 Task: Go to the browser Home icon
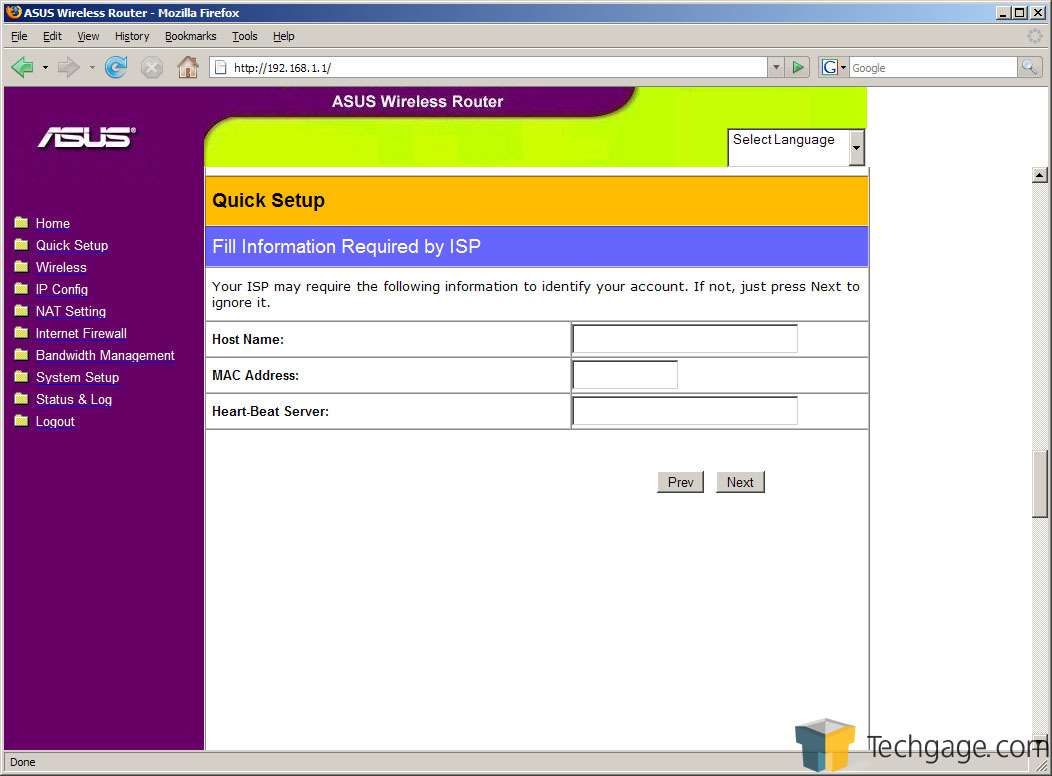tap(188, 67)
